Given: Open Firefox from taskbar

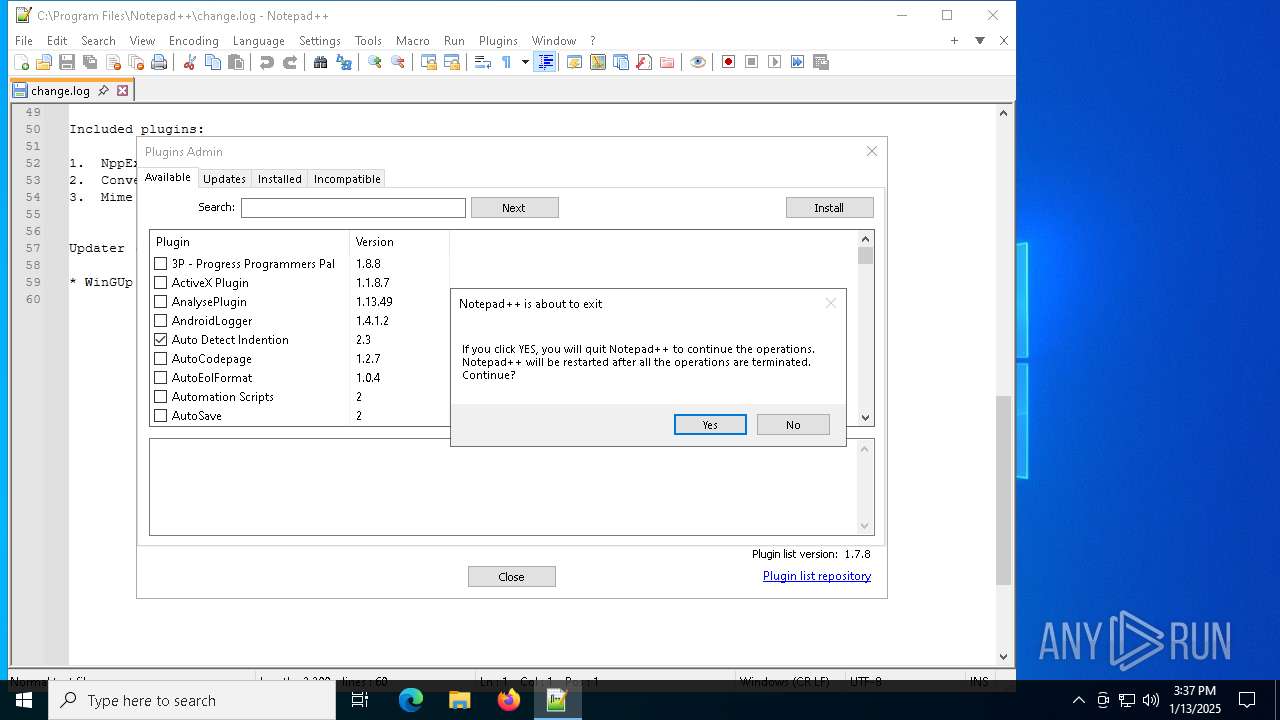Looking at the screenshot, I should point(508,700).
